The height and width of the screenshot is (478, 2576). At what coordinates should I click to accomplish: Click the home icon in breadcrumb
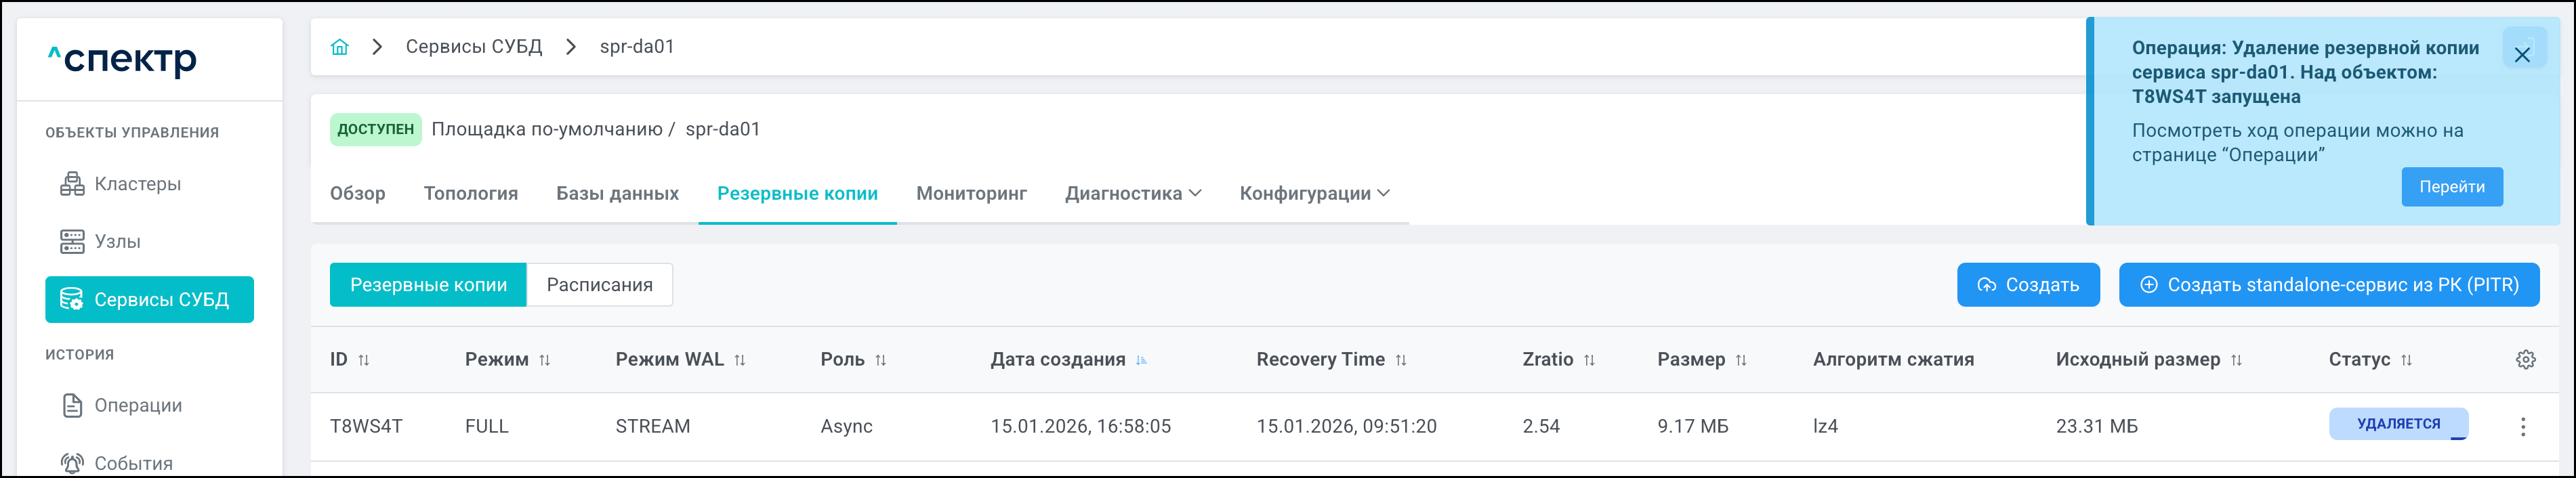pyautogui.click(x=340, y=47)
